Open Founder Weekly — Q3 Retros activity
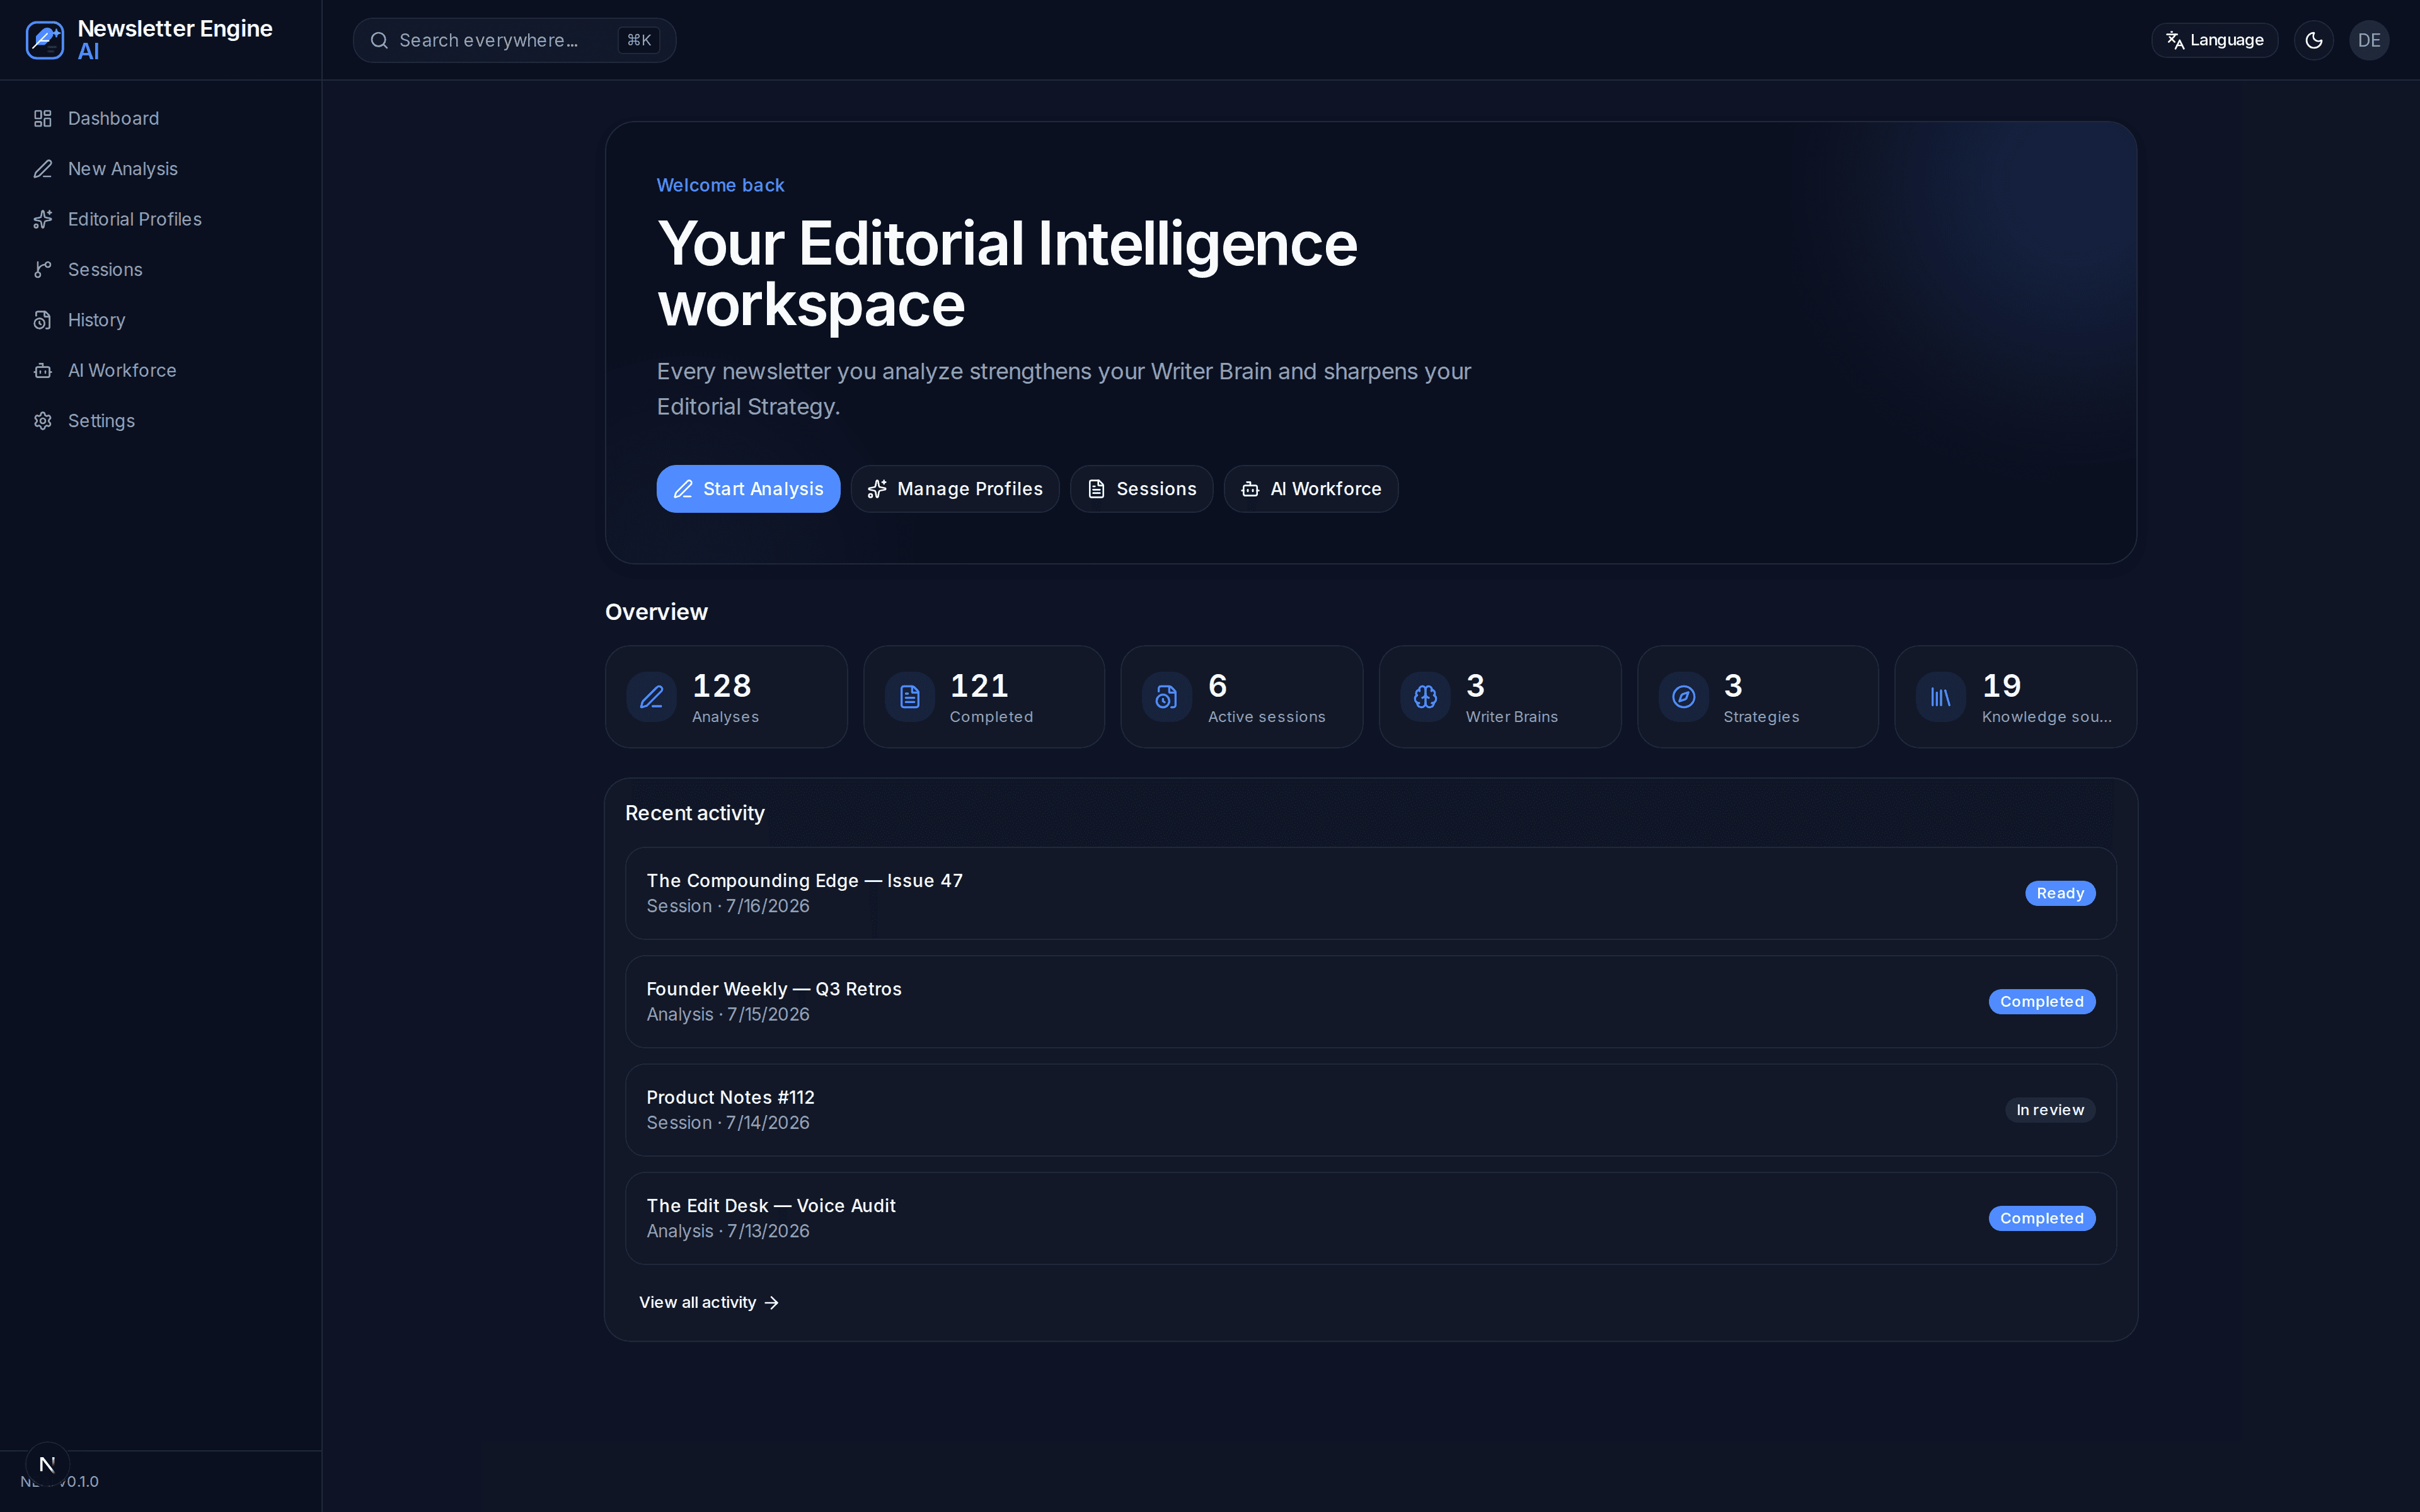 [x=1370, y=1002]
